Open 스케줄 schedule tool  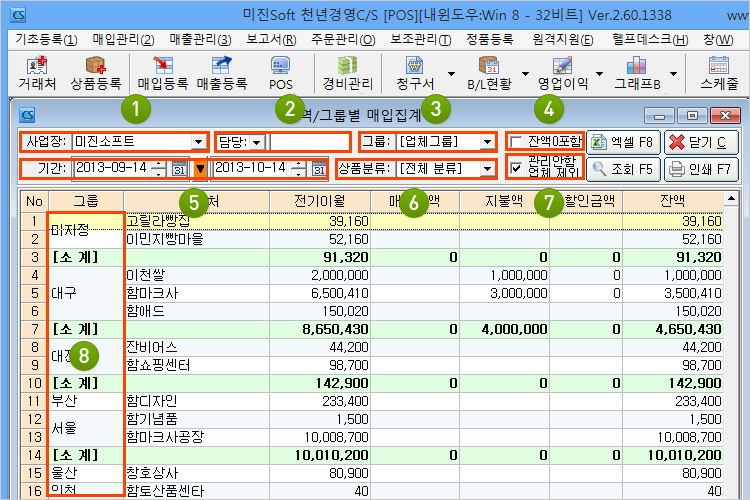pos(719,74)
